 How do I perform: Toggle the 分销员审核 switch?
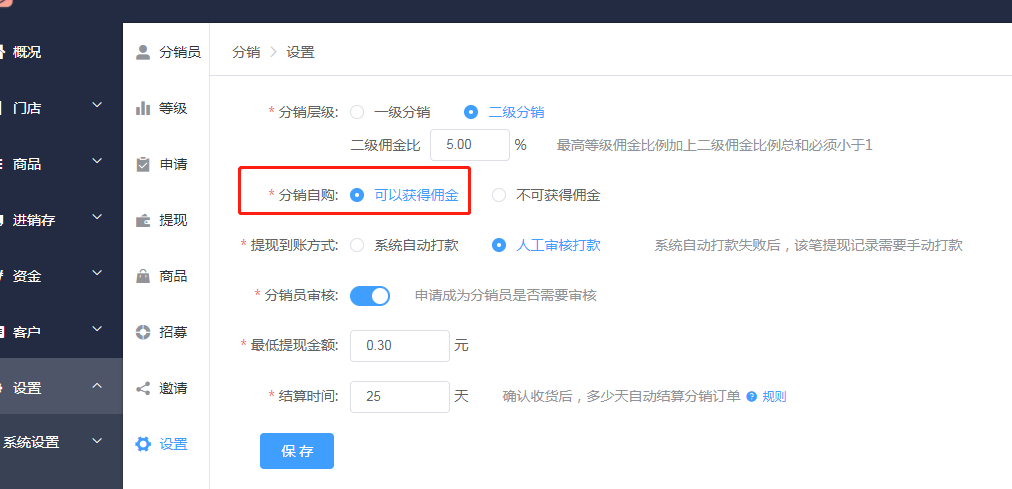[370, 296]
